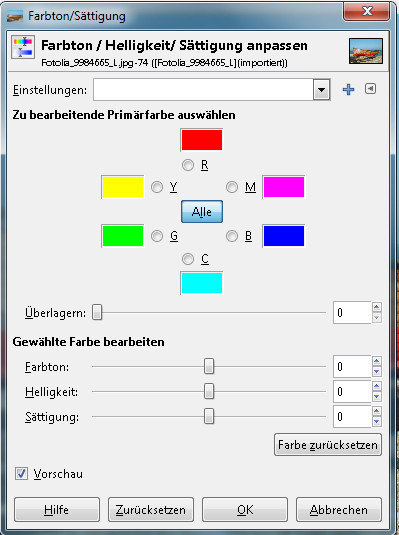Screen dimensions: 399x535
Task: Decrease Helligkeit value with down arrow
Action: 376,397
